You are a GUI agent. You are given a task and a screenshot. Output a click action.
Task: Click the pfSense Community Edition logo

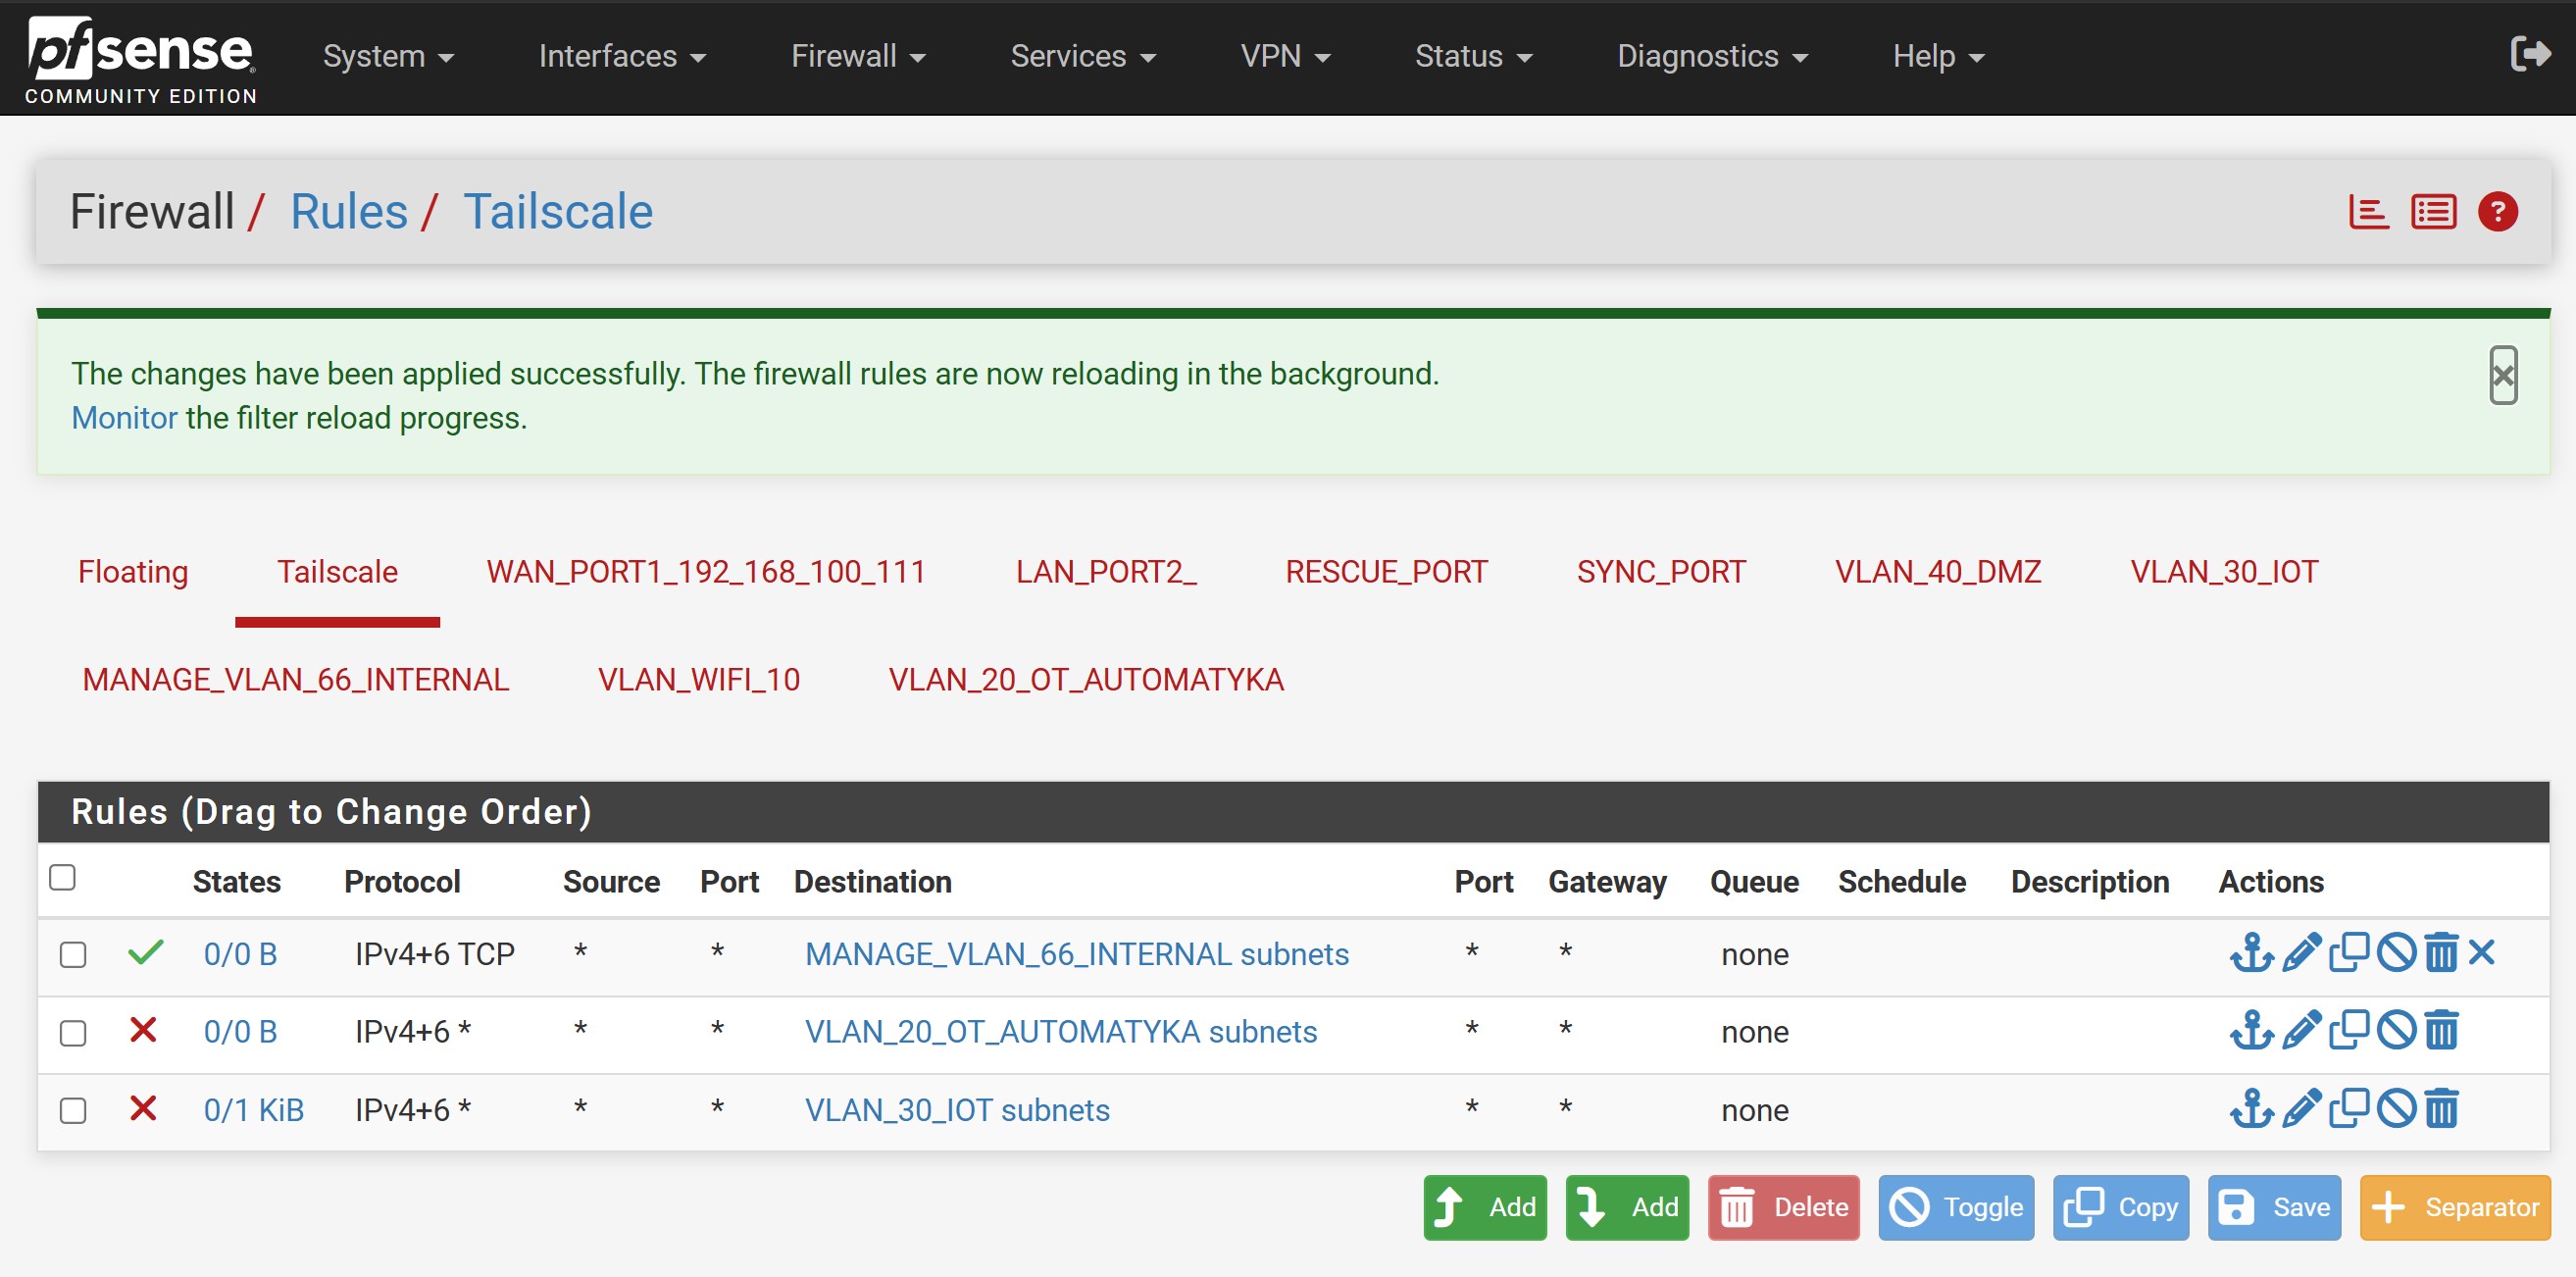pyautogui.click(x=140, y=60)
